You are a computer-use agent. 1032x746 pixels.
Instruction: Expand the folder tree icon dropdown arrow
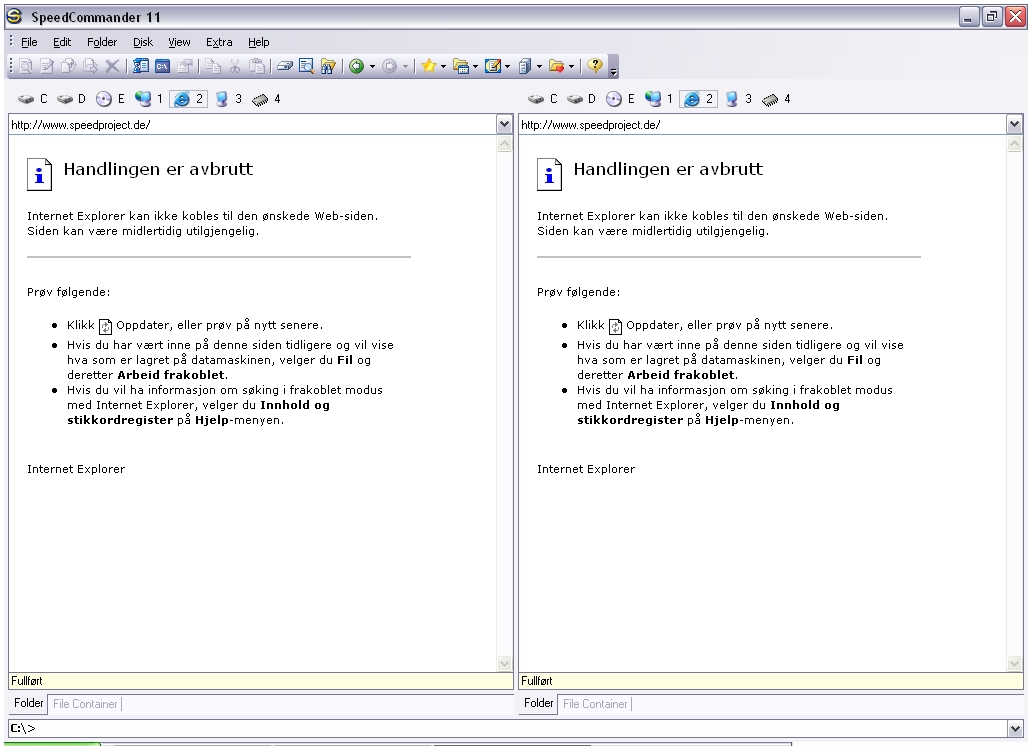475,67
